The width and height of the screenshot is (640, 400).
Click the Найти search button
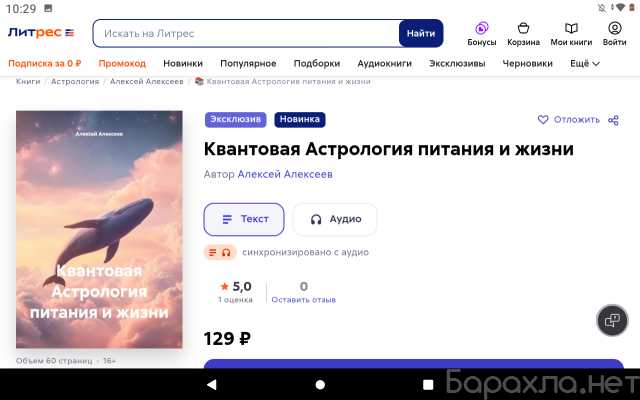pos(421,33)
